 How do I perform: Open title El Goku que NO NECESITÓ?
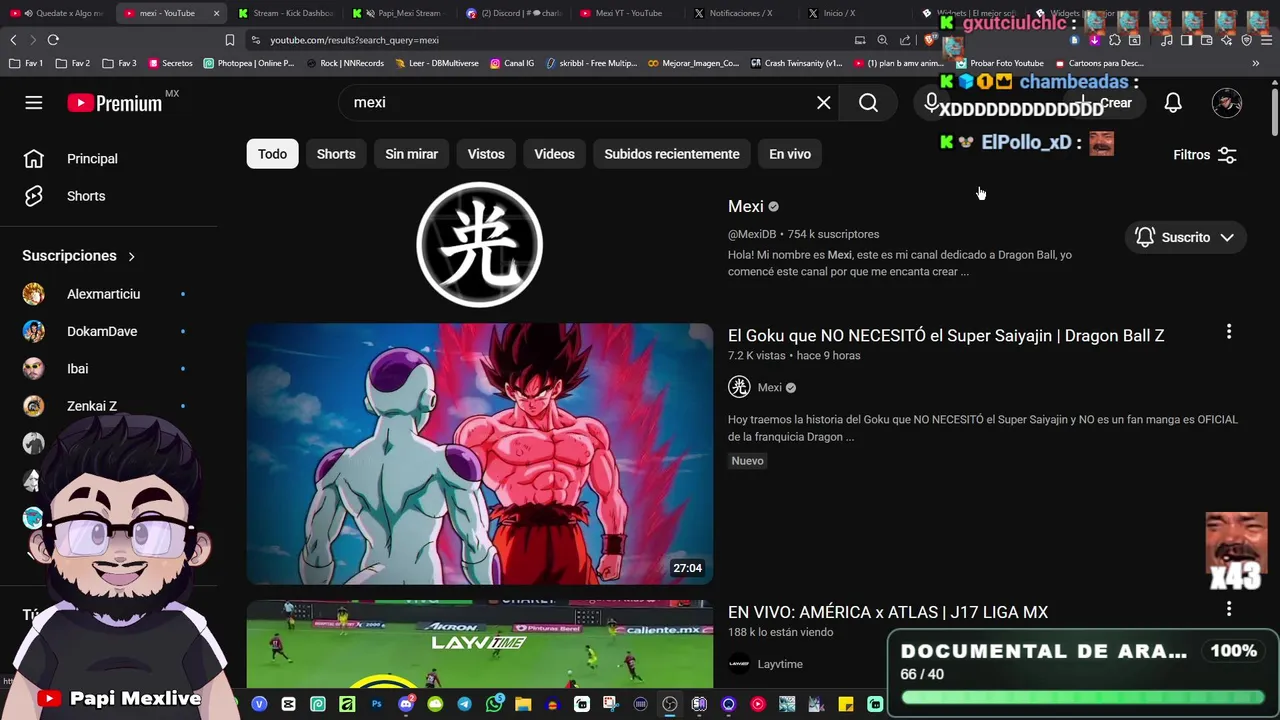click(x=946, y=335)
